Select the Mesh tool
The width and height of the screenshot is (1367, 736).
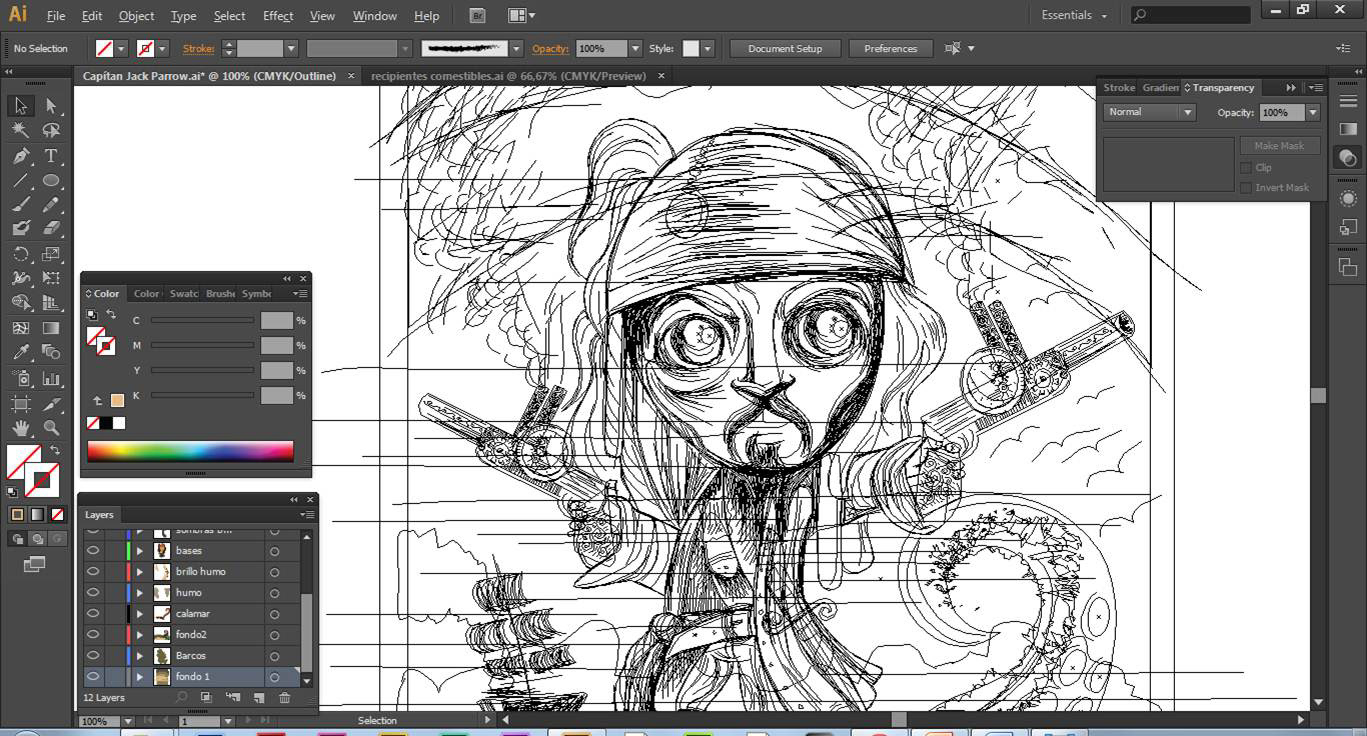click(x=20, y=327)
